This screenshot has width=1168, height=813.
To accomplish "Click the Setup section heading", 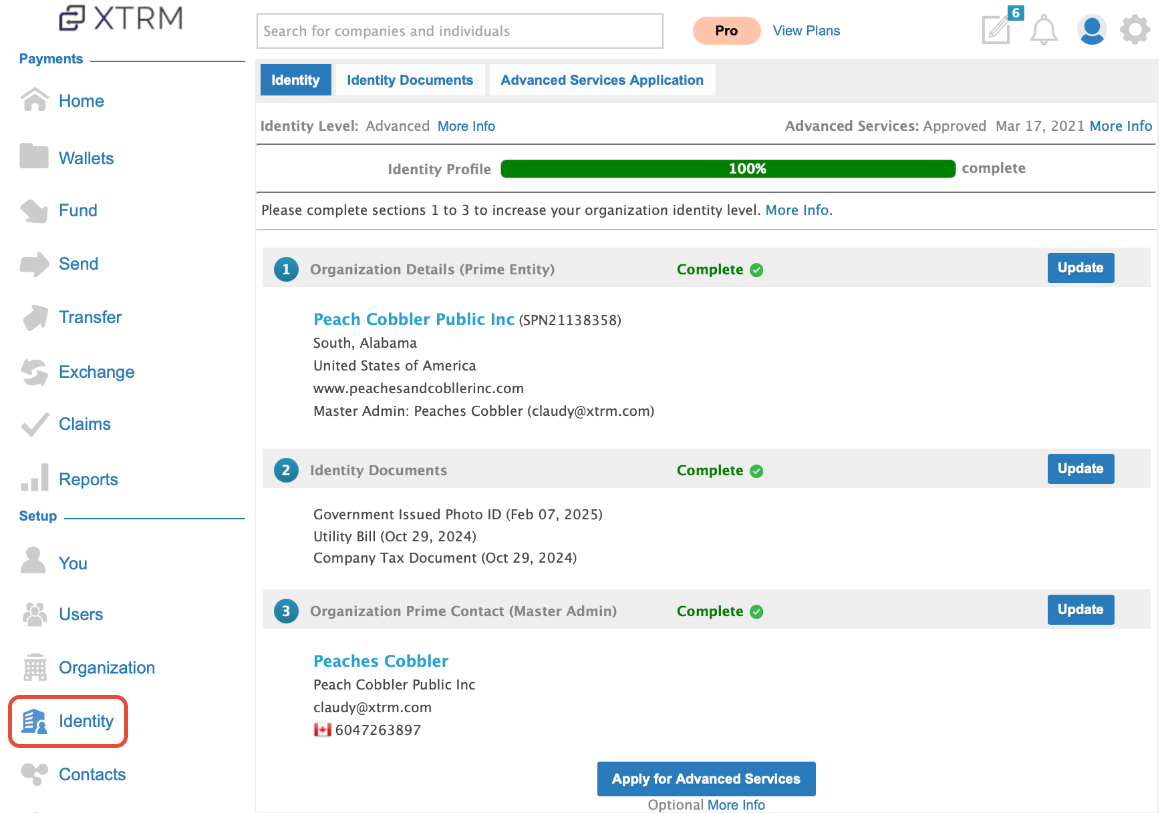I will pyautogui.click(x=38, y=516).
